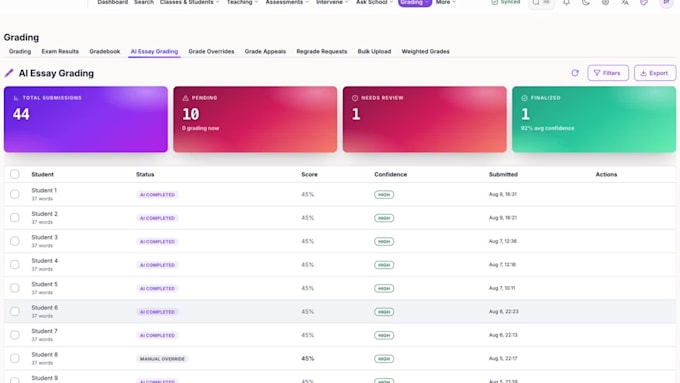Click the Pending card warning icon
Image resolution: width=680 pixels, height=383 pixels.
pos(186,98)
